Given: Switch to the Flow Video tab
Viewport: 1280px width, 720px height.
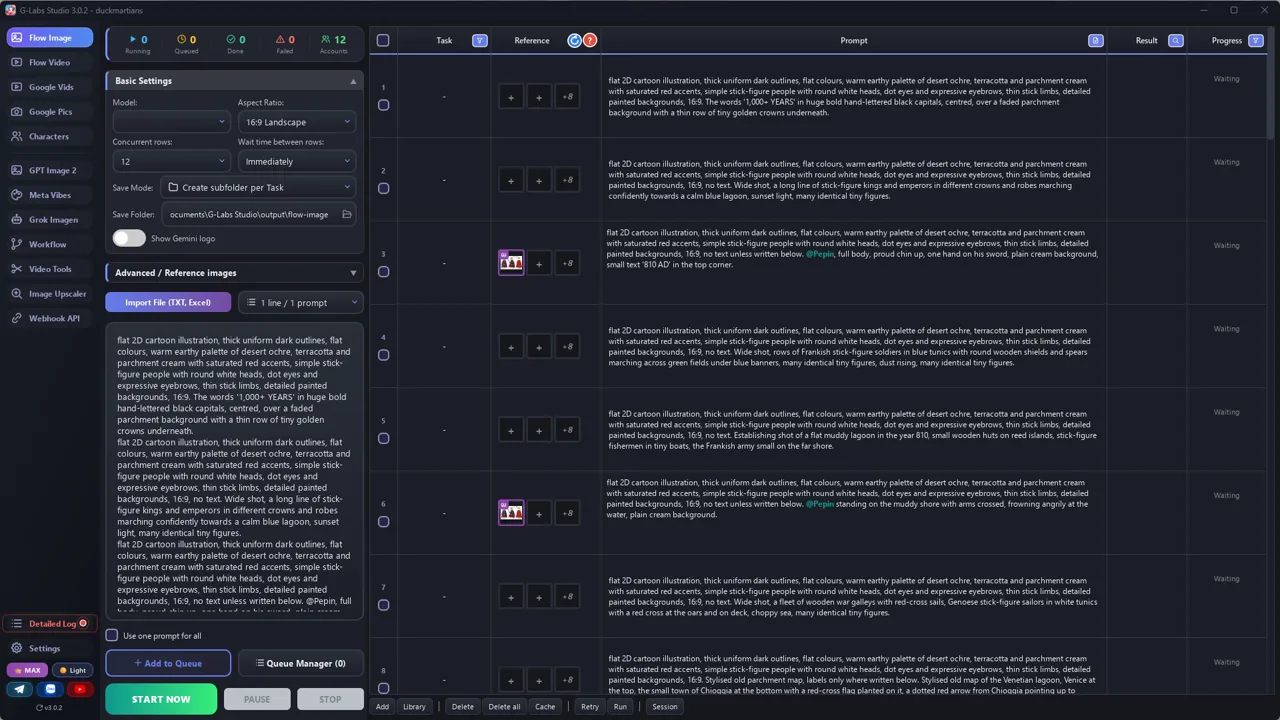Looking at the screenshot, I should [49, 62].
